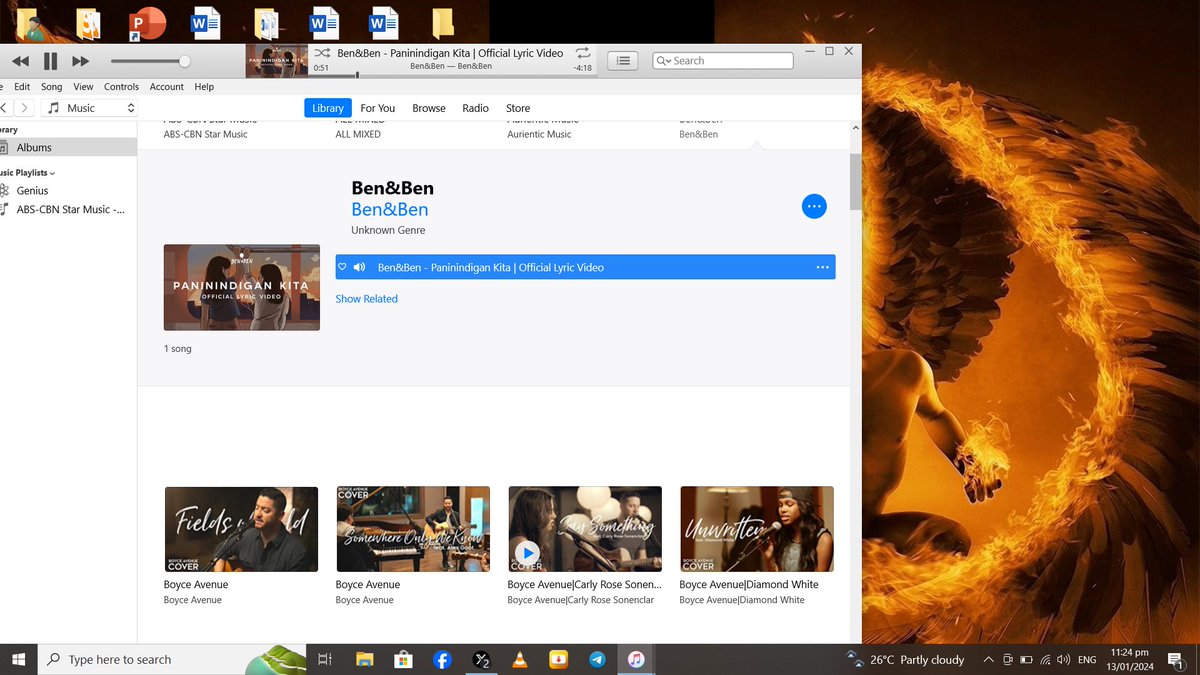
Task: Select Albums in the sidebar
Action: tap(68, 147)
